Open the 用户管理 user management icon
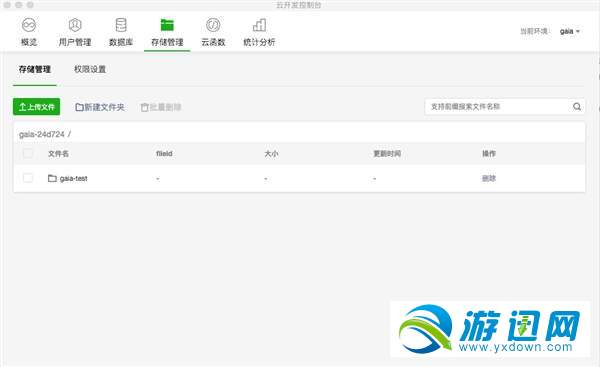The height and width of the screenshot is (367, 600). 75,25
